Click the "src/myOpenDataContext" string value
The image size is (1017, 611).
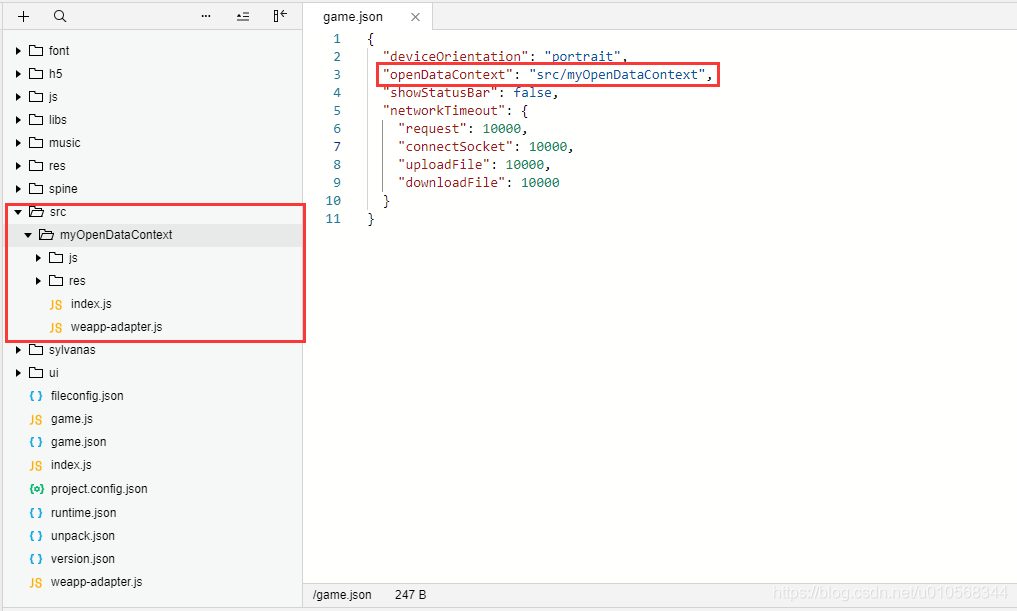pyautogui.click(x=617, y=75)
